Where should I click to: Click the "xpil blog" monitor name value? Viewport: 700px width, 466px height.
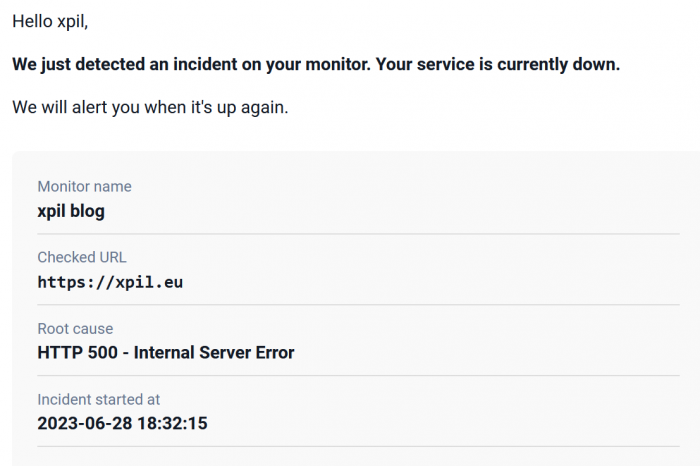71,211
